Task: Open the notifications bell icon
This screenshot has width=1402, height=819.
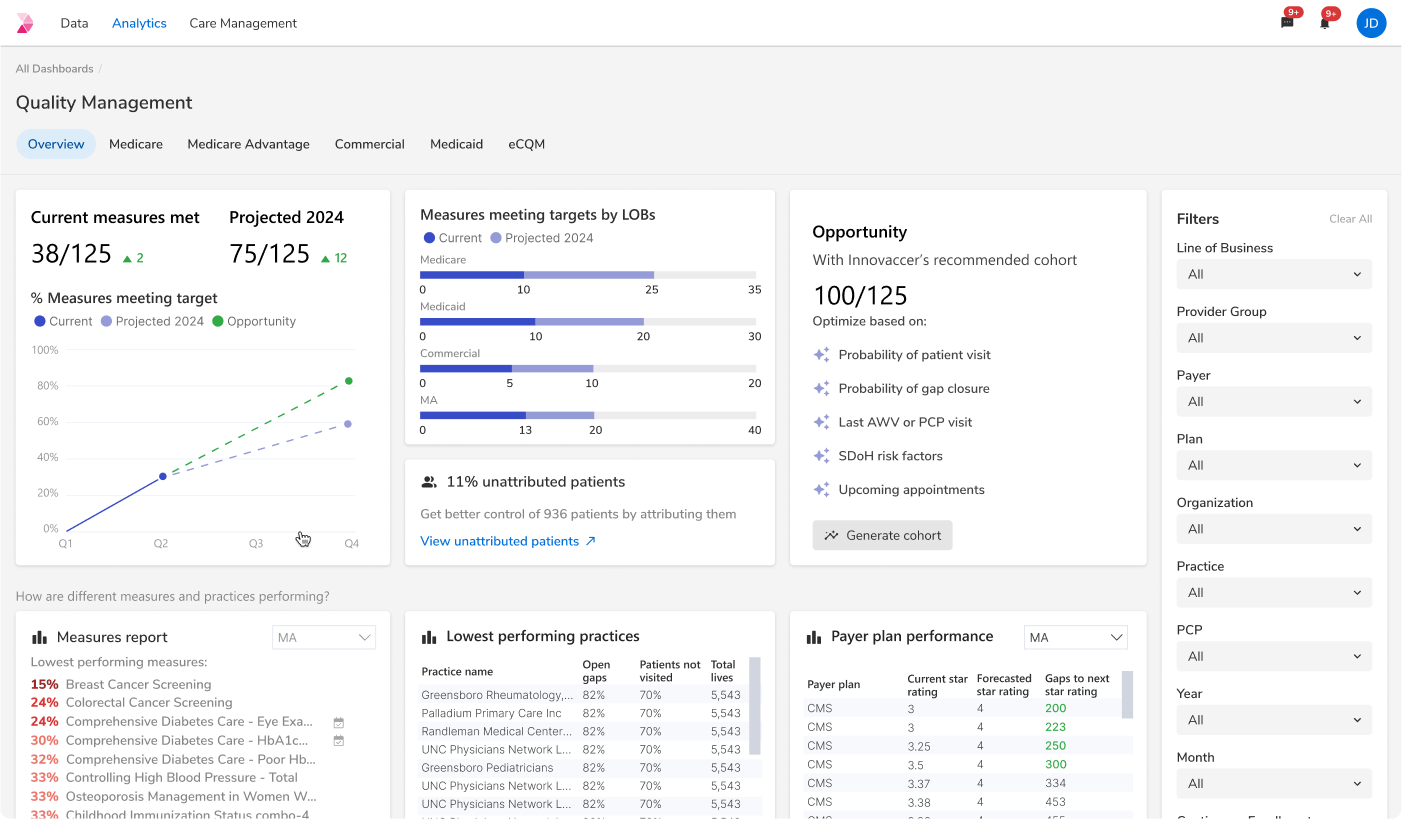Action: click(1324, 22)
